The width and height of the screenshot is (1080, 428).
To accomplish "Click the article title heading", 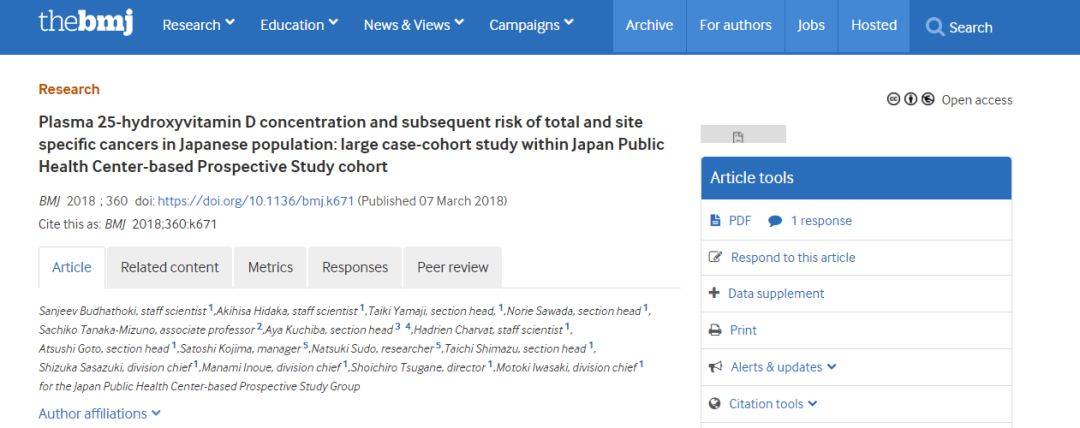I will pos(351,144).
